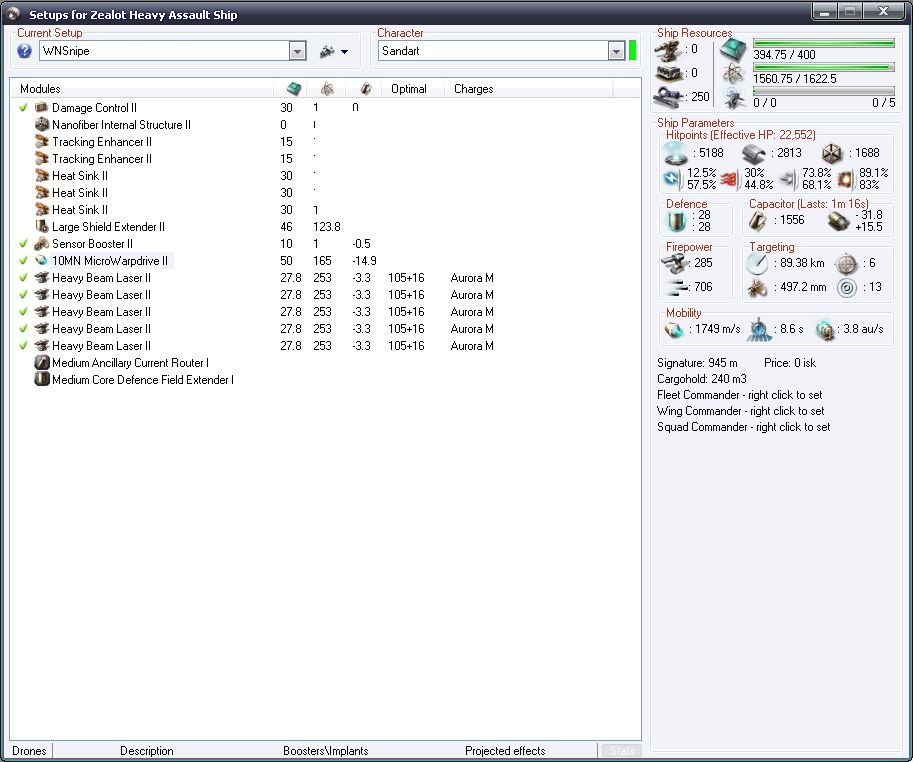
Task: Click the -14.9 capacitor value of MicroWarpdrive
Action: (x=364, y=260)
